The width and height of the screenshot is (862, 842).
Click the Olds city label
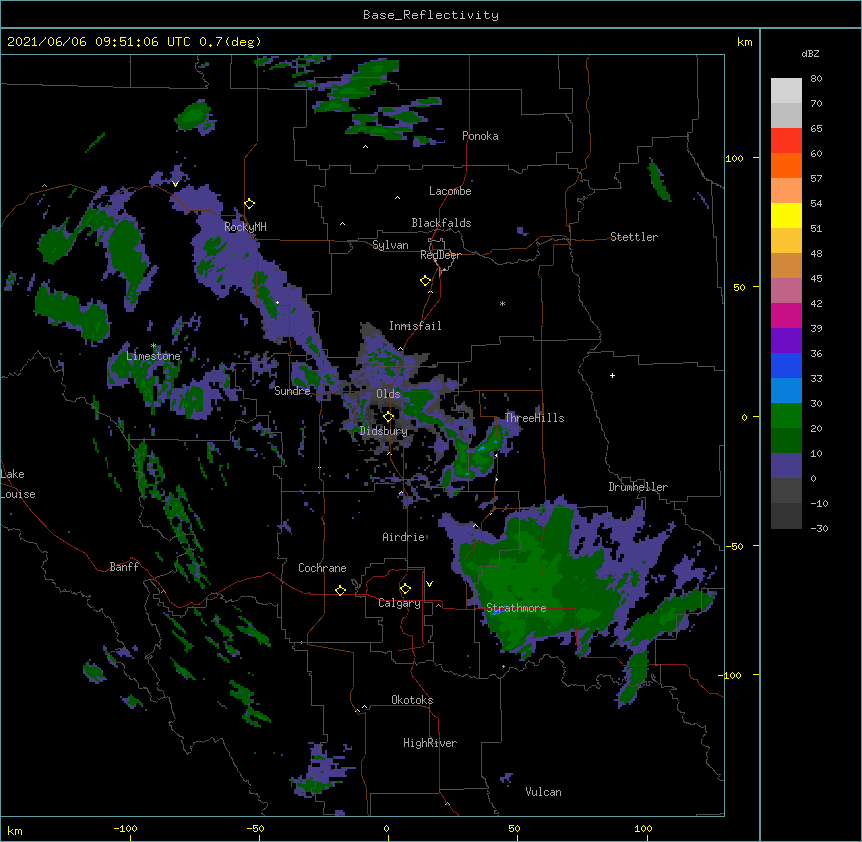[x=388, y=394]
